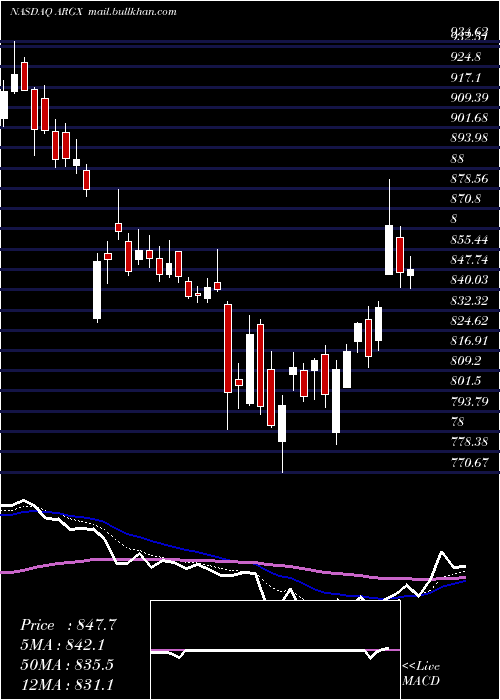Select the 901.68 price level label
Image resolution: width=500 pixels, height=700 pixels.
point(469,118)
